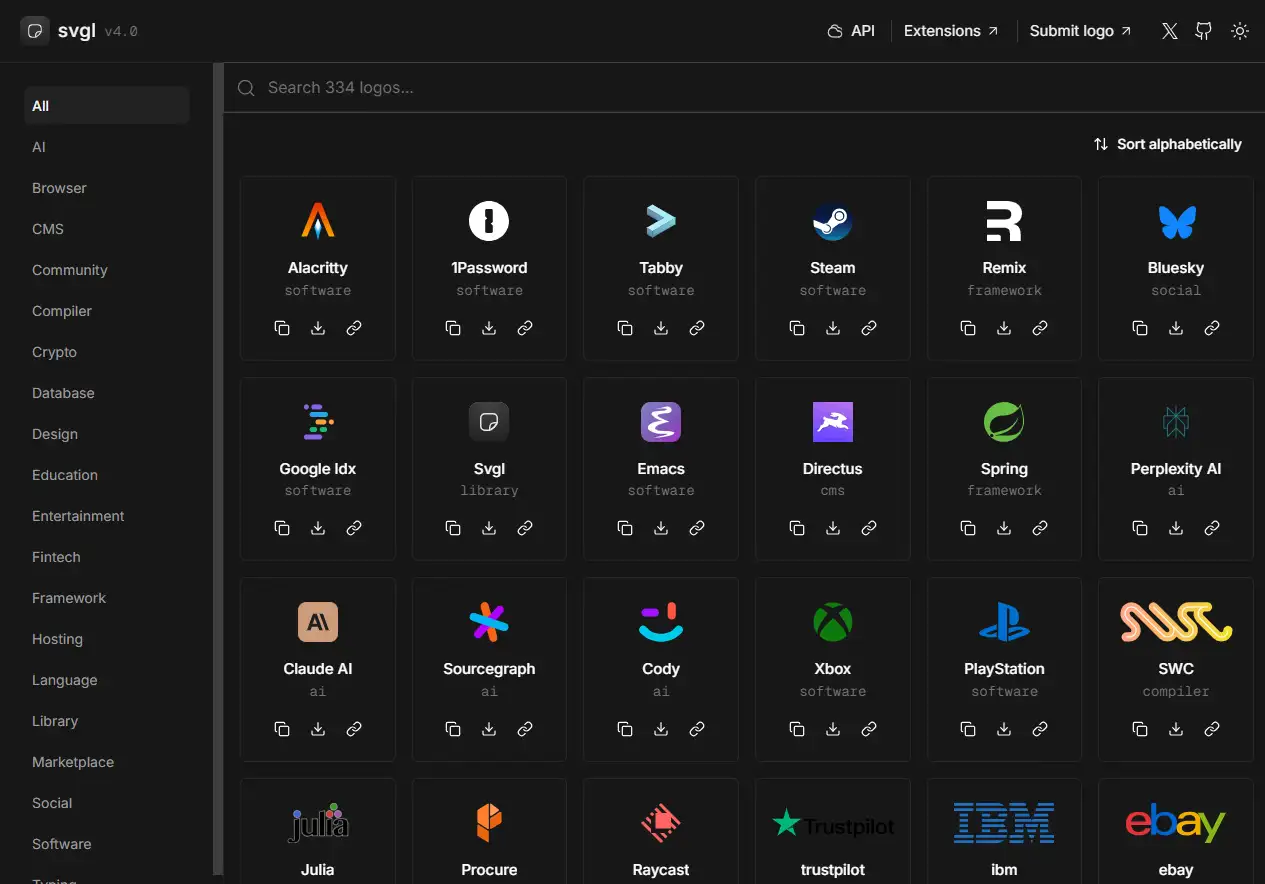Copy the Tabby SVG icon
1265x884 pixels.
pyautogui.click(x=625, y=328)
